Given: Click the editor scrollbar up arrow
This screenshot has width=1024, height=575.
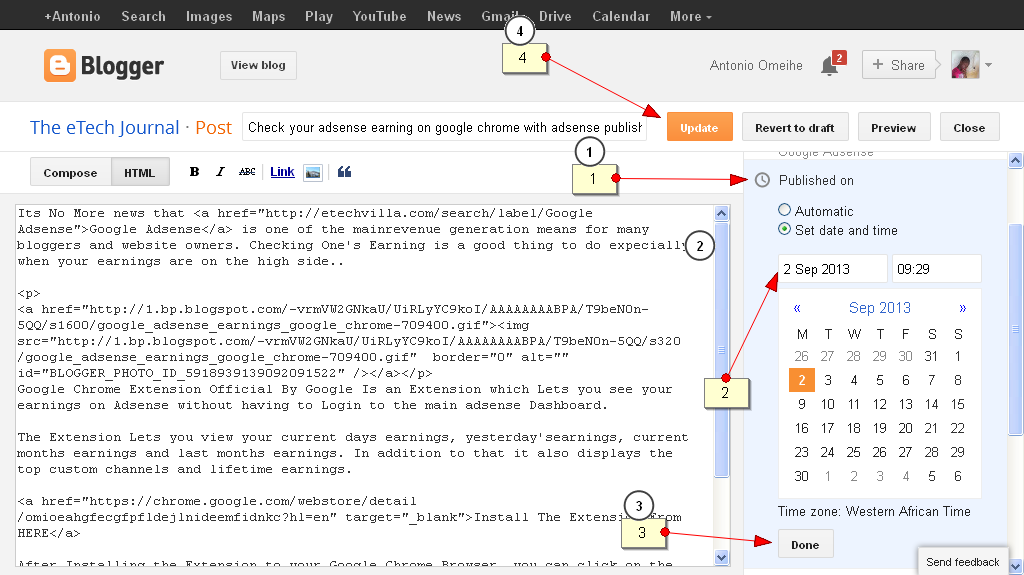Looking at the screenshot, I should [722, 213].
